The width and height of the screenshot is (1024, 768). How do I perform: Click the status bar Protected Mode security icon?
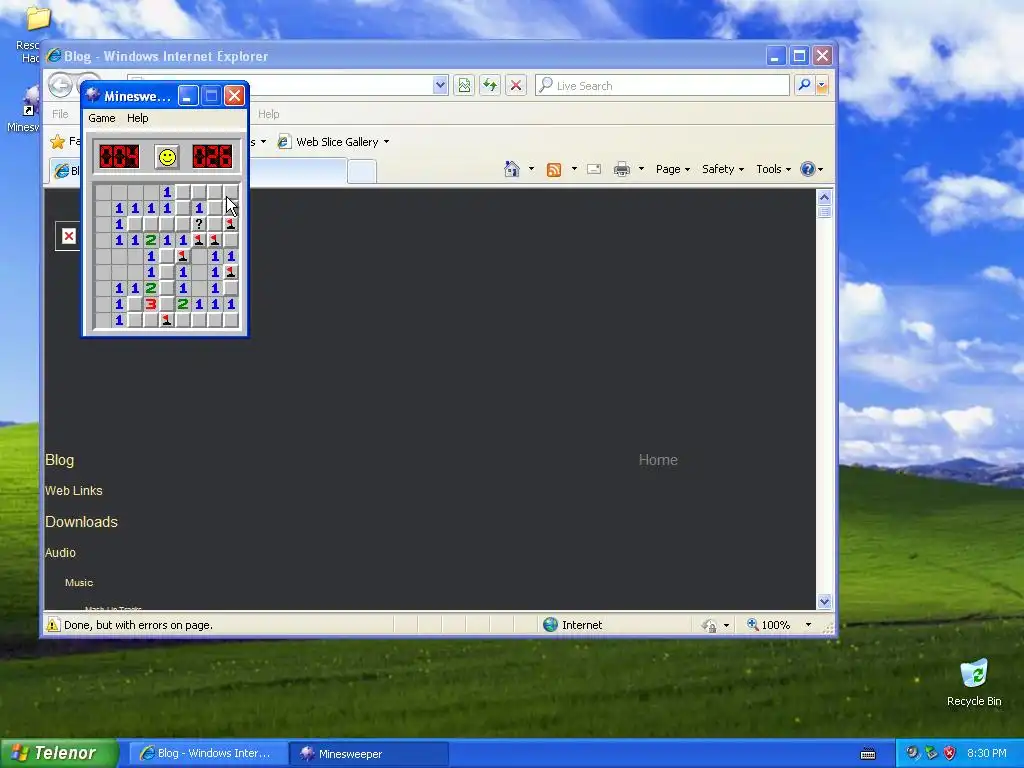pos(709,626)
